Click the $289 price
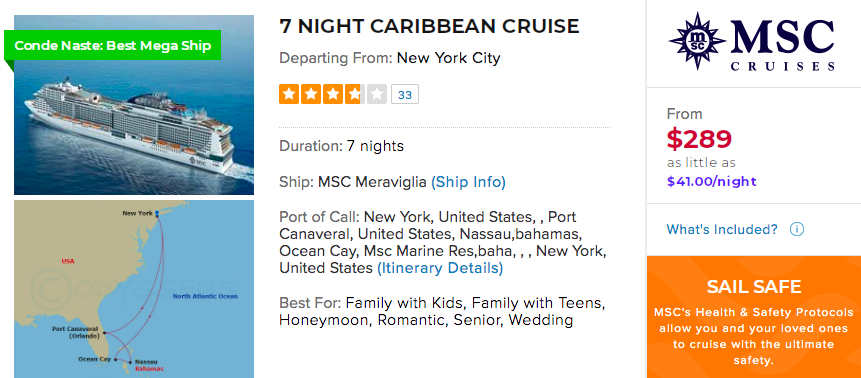 click(x=699, y=138)
